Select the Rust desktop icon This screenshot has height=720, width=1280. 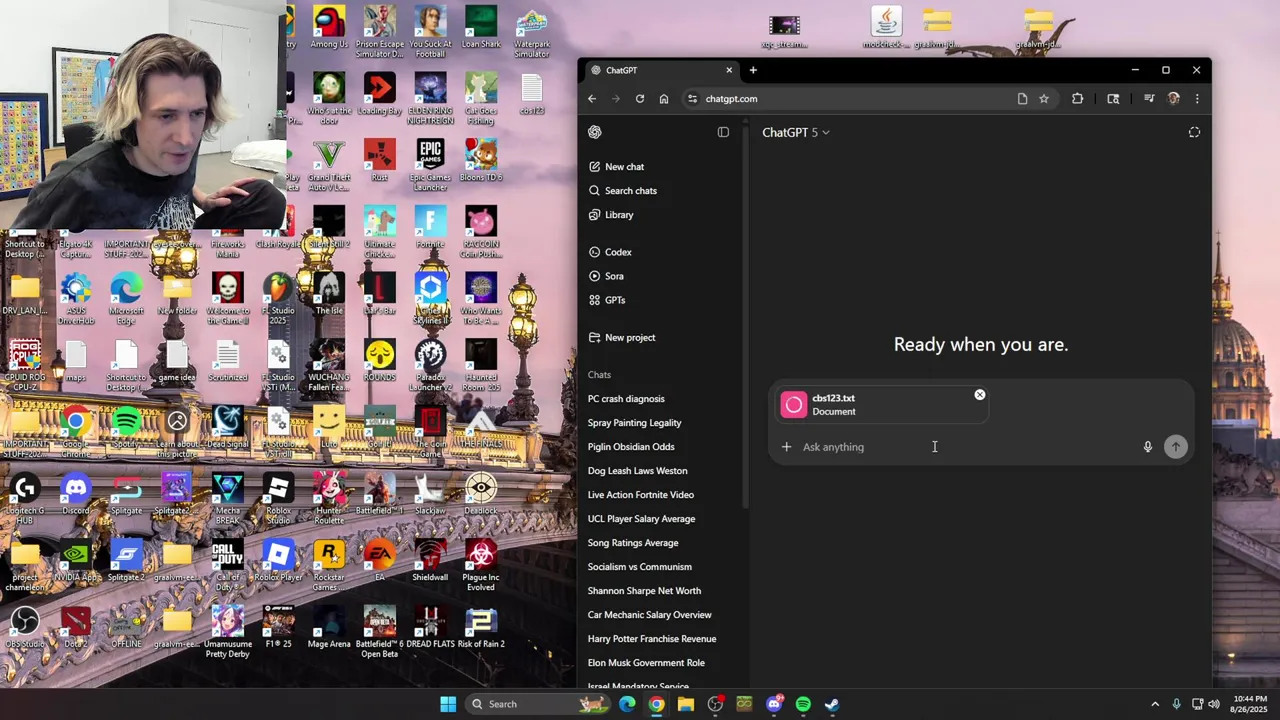click(x=380, y=160)
